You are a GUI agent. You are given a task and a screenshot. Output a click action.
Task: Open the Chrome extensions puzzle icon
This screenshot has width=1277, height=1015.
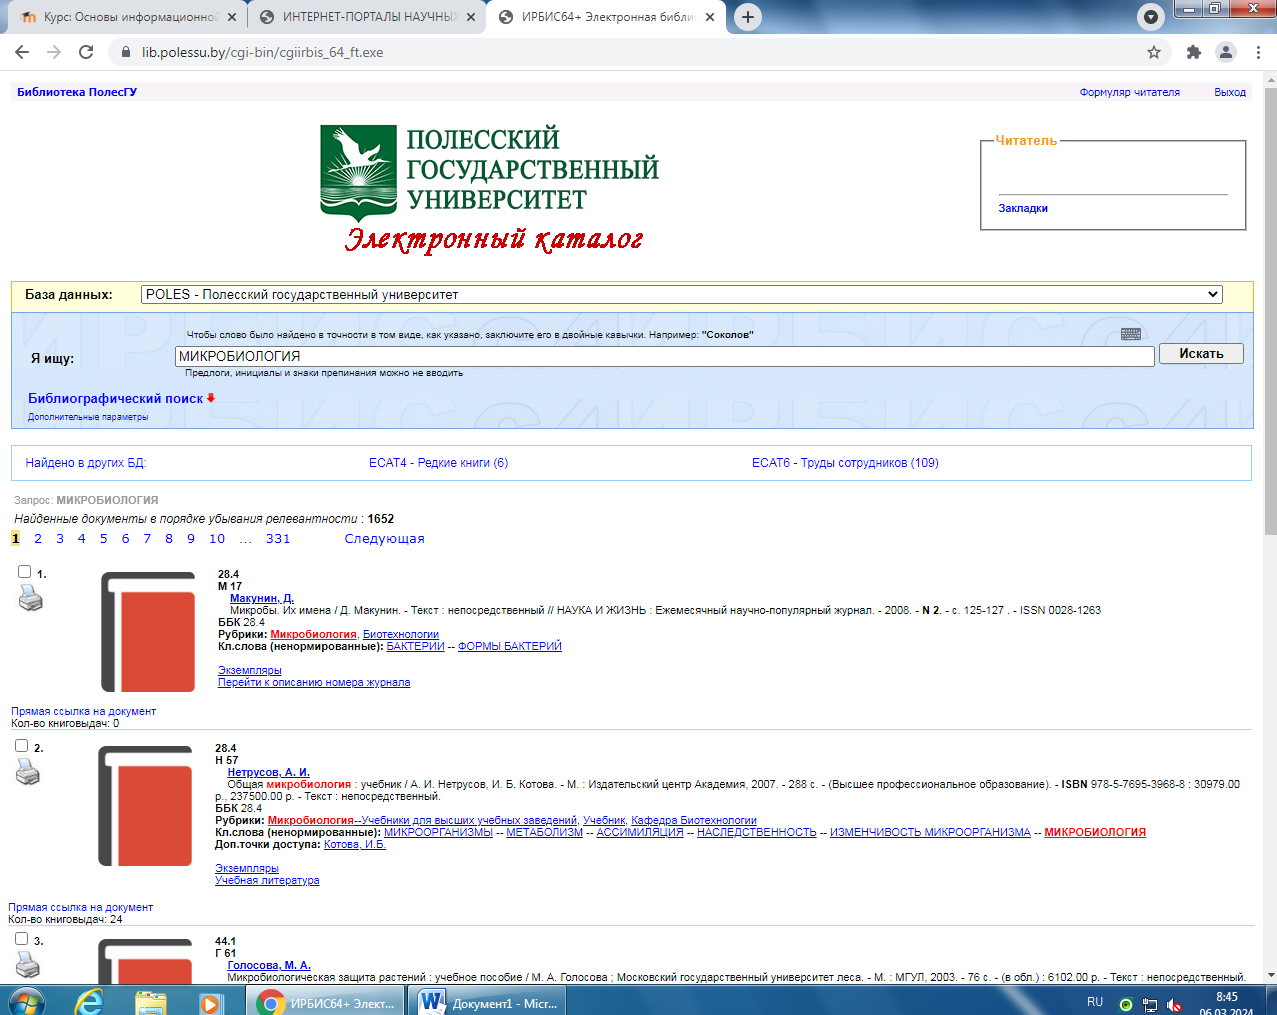click(x=1193, y=52)
